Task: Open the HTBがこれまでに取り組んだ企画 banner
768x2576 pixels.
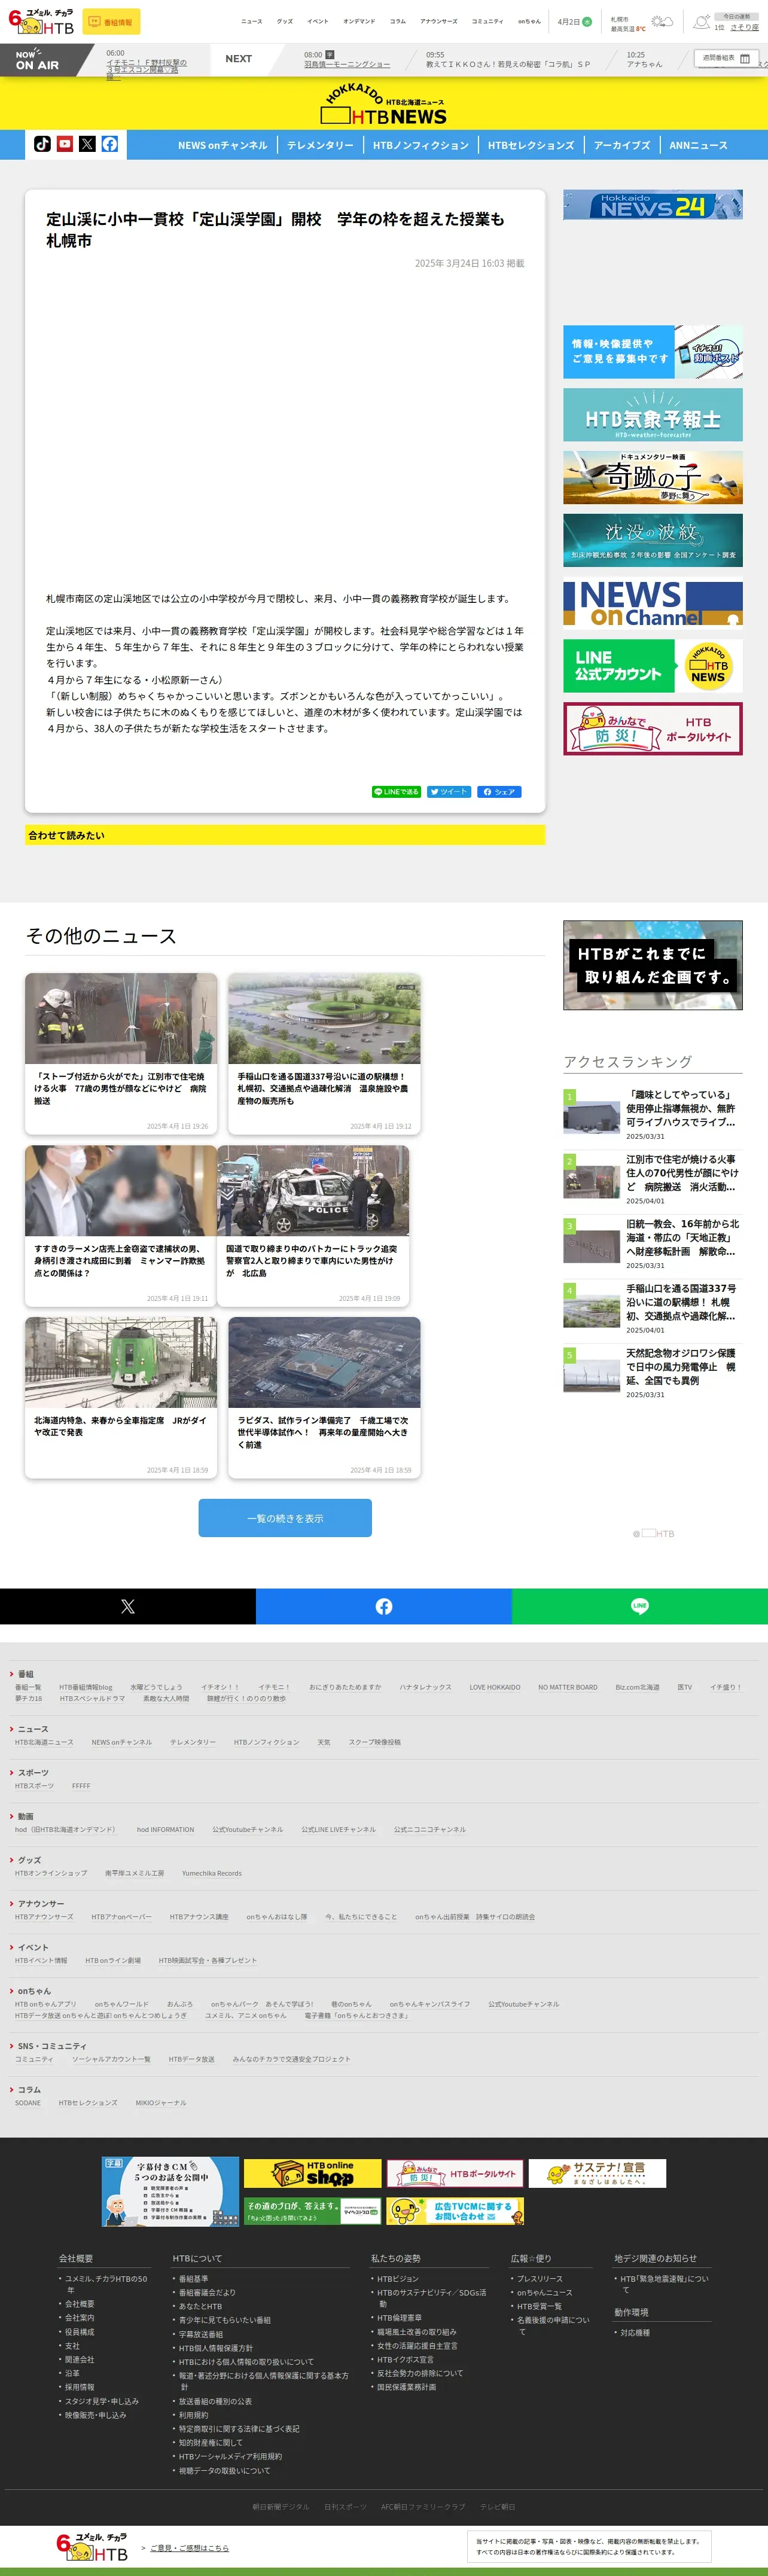Action: [653, 965]
